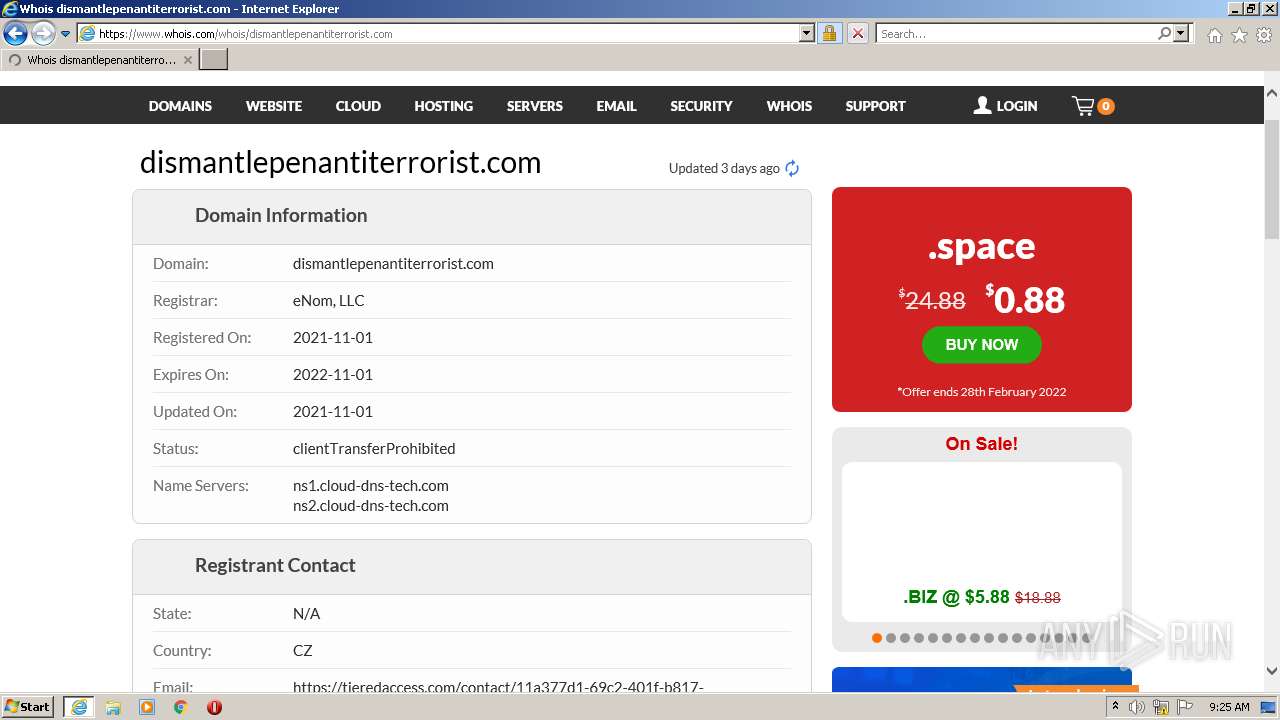1280x720 pixels.
Task: Close the Whois browser tab
Action: point(187,60)
